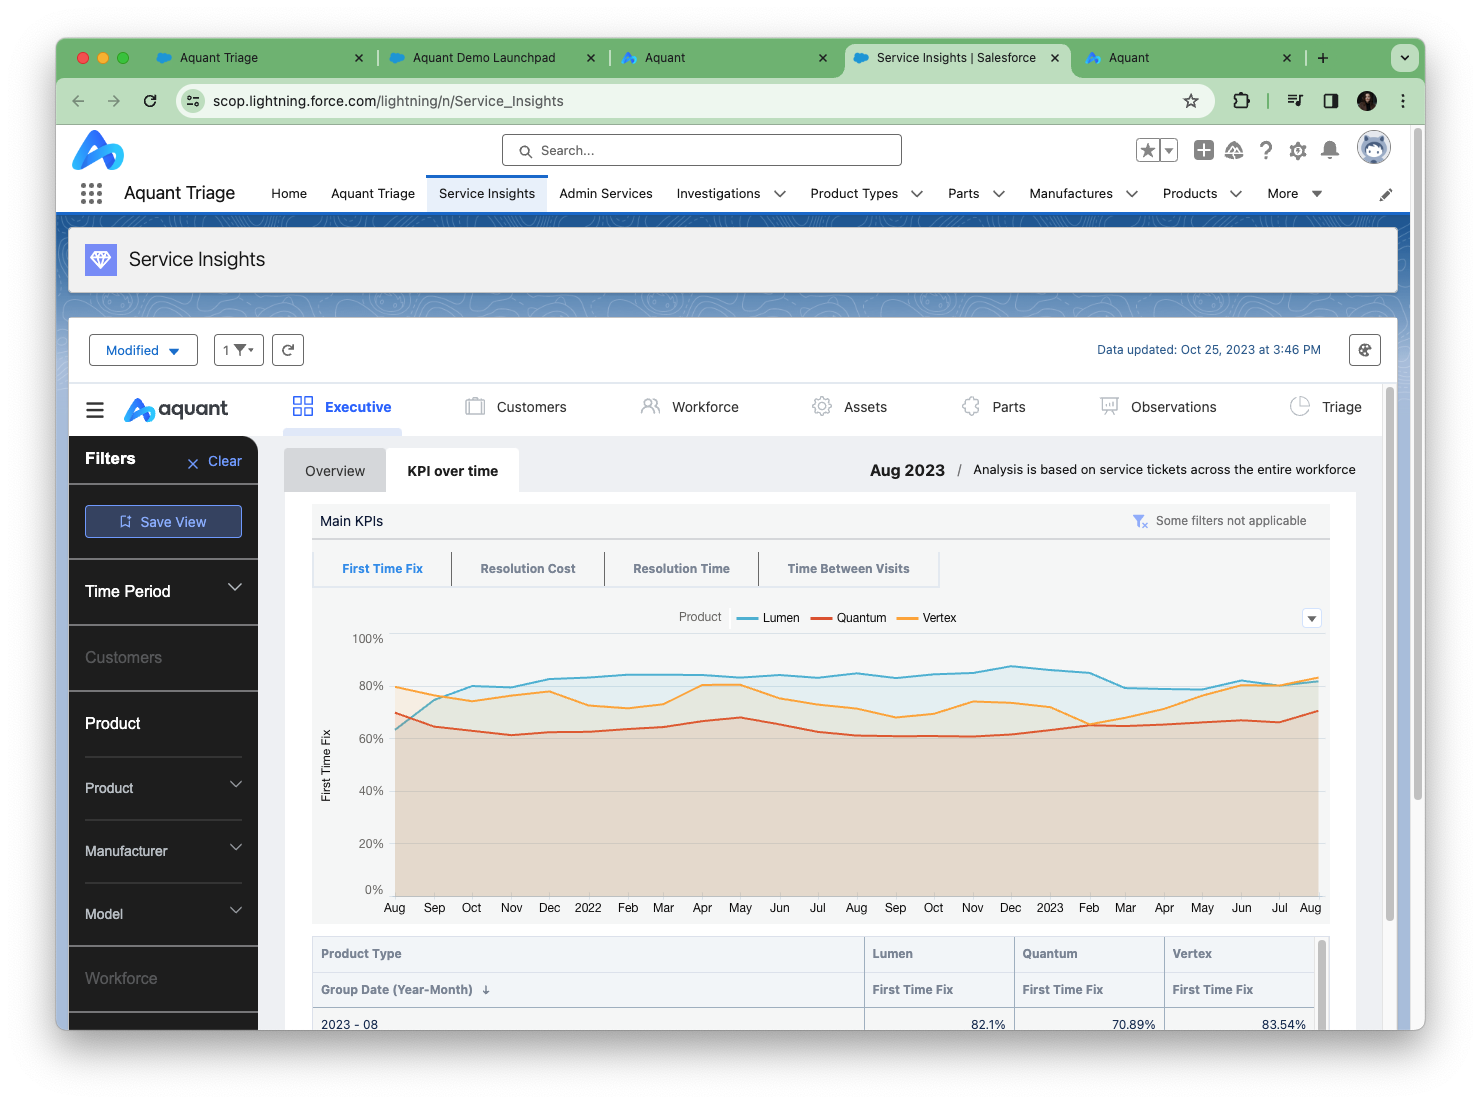Expand the Time Period filter

click(163, 591)
